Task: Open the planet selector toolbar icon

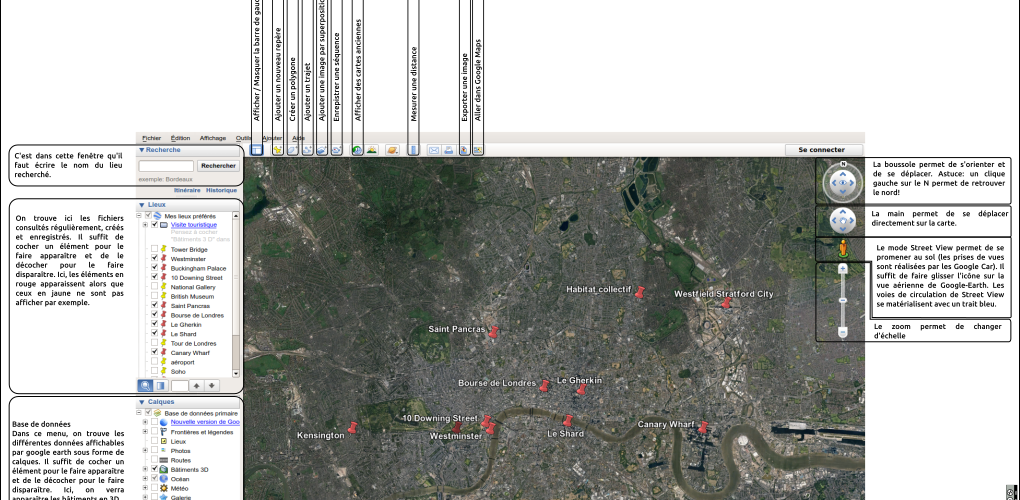Action: 392,150
